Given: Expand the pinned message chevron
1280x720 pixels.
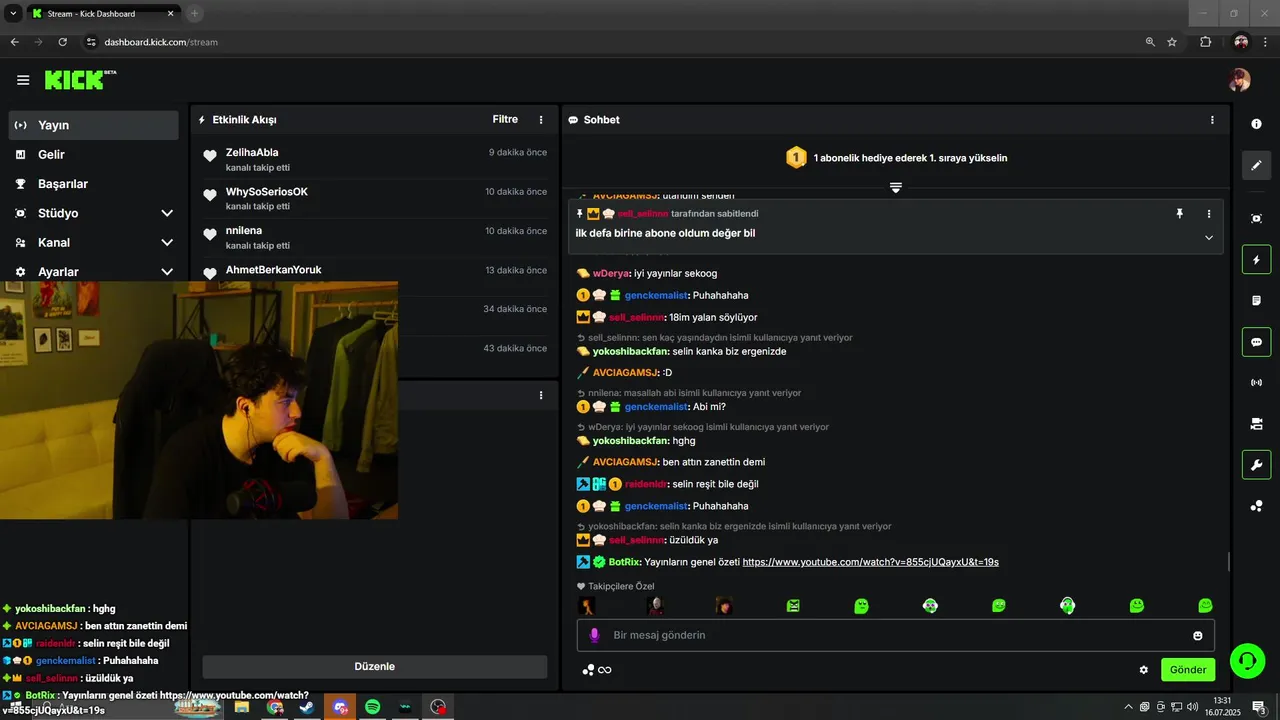Looking at the screenshot, I should click(1209, 238).
